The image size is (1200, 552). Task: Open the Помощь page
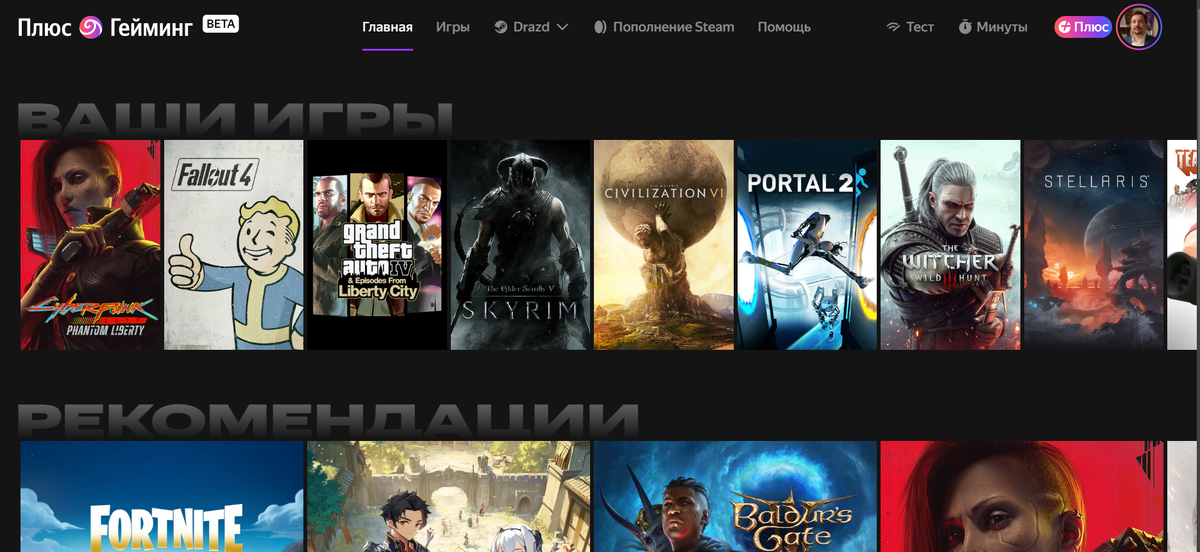point(784,27)
